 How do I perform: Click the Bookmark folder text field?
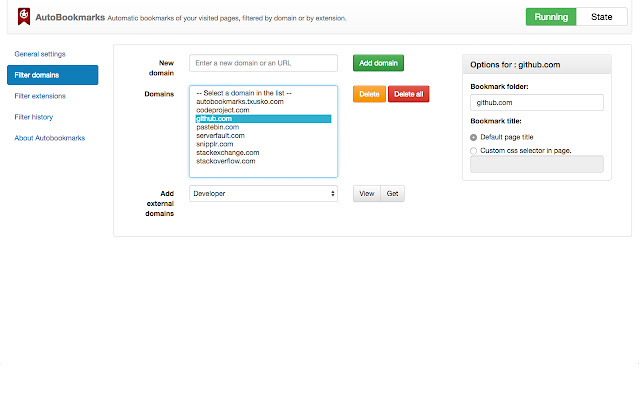point(537,102)
